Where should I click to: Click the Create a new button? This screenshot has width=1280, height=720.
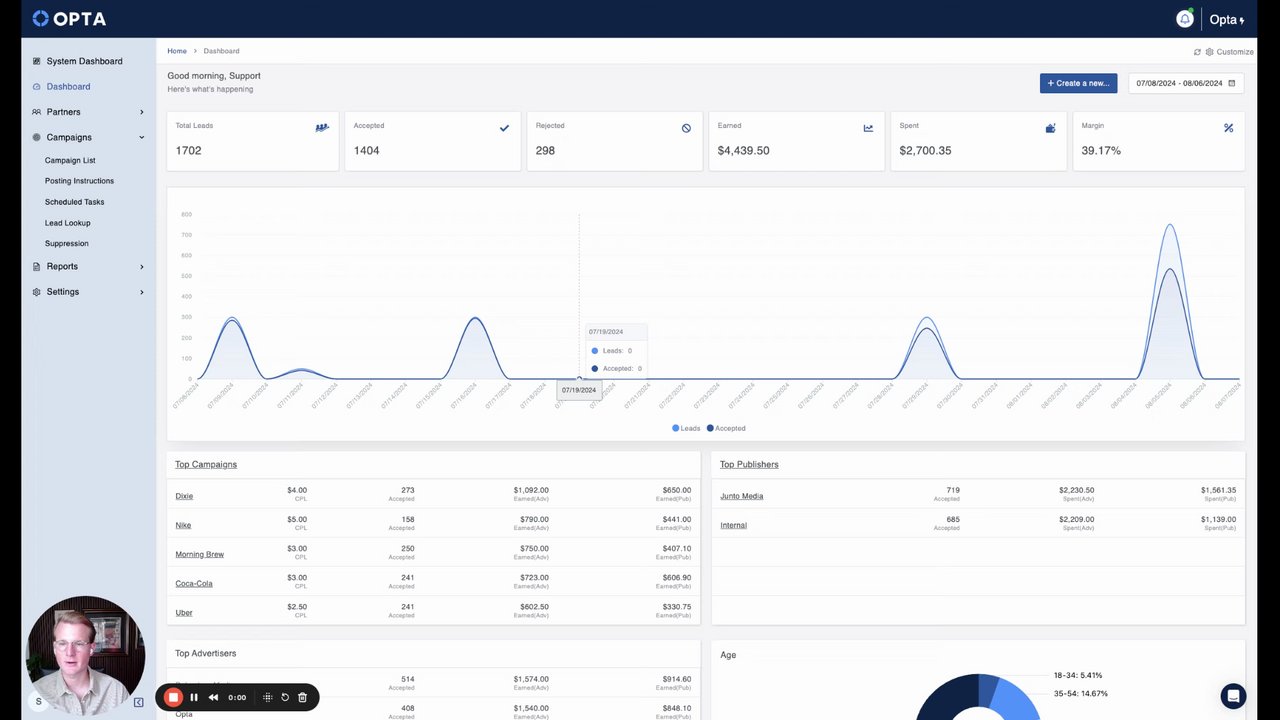(1078, 83)
